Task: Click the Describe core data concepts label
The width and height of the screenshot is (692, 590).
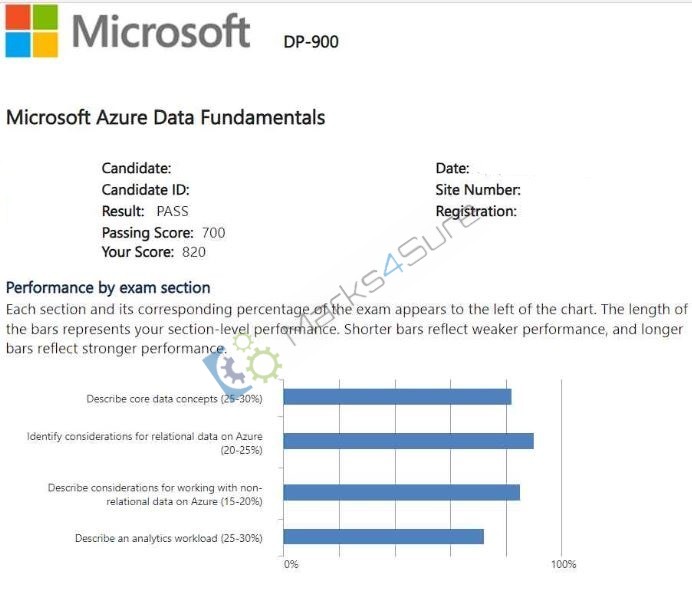Action: click(174, 399)
